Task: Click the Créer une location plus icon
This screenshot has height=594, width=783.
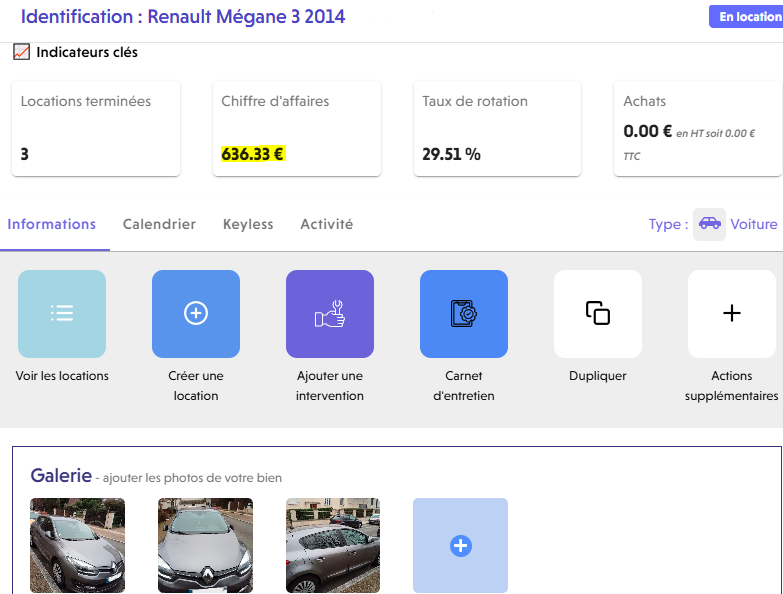Action: (x=196, y=314)
